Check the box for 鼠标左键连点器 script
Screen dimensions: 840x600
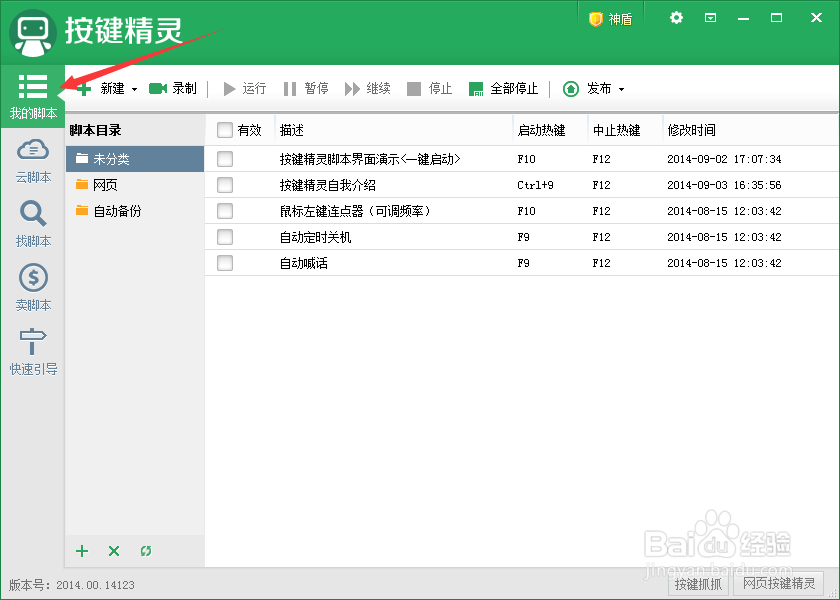click(224, 211)
